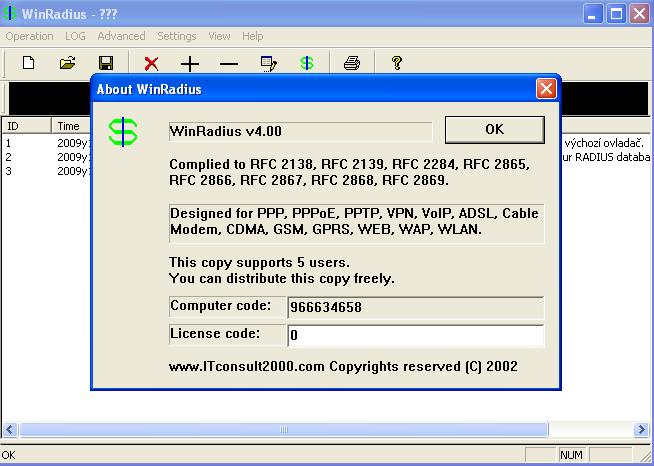Click the WinRadius title bar app icon
Image resolution: width=654 pixels, height=466 pixels.
tap(10, 13)
